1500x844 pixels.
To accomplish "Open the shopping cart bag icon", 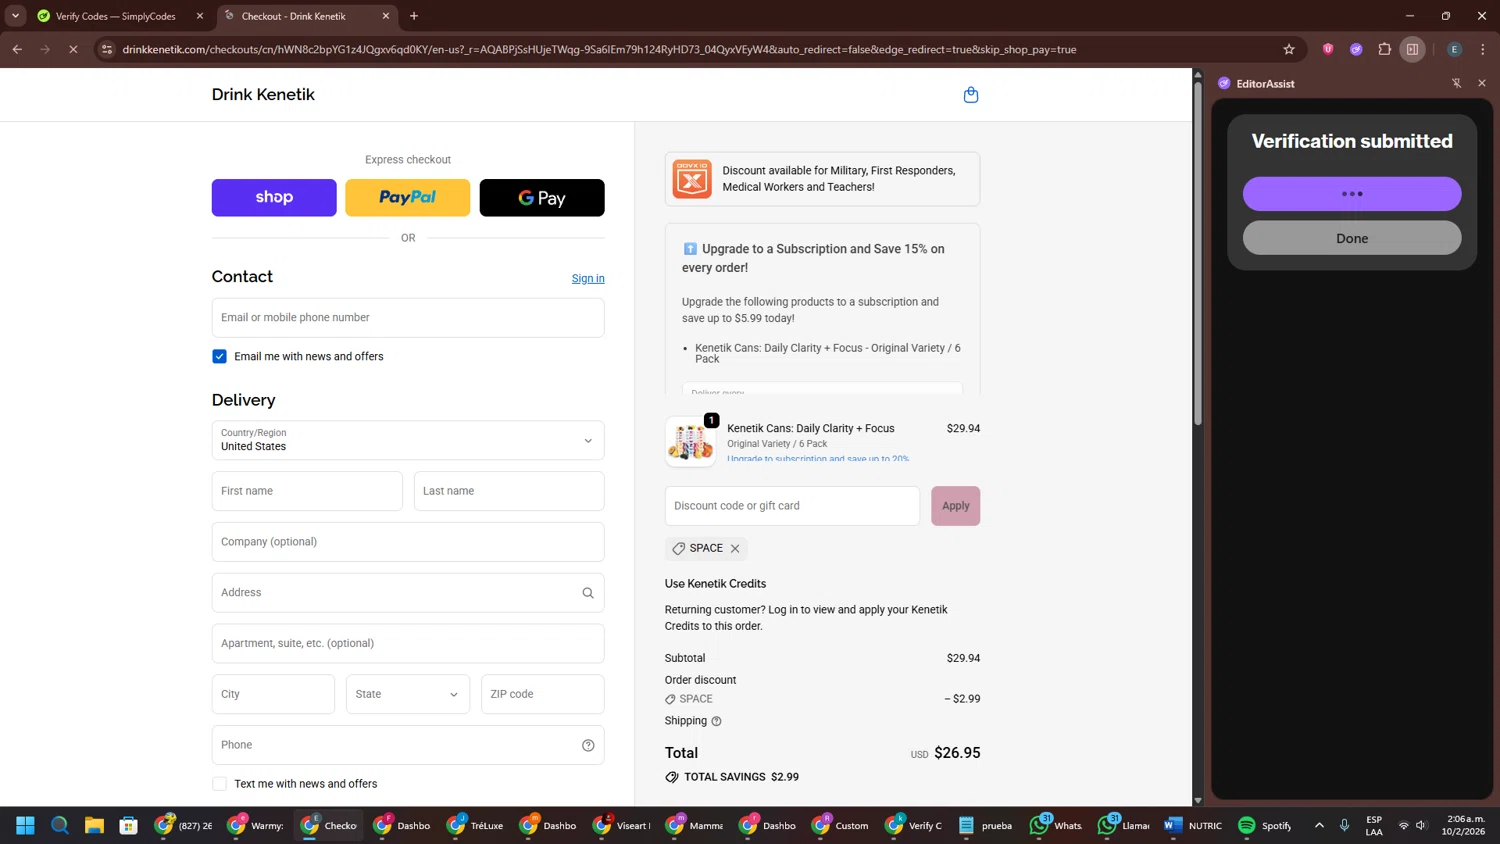I will [x=970, y=95].
